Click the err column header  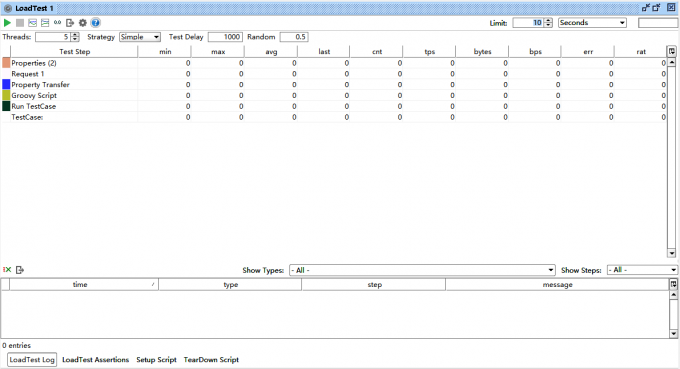pyautogui.click(x=588, y=52)
